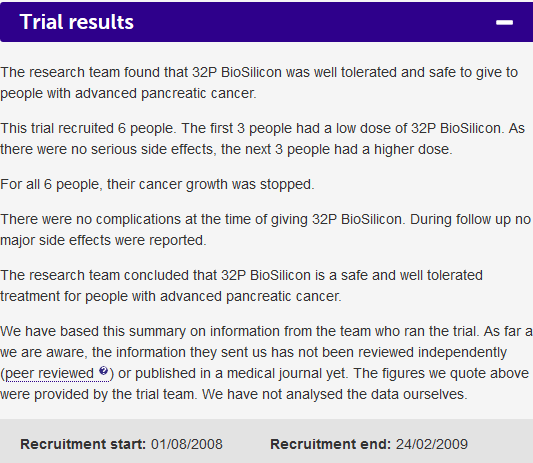Viewport: 533px width, 463px height.
Task: Click the line 'the next 3 people had a higher dose'
Action: click(x=337, y=150)
